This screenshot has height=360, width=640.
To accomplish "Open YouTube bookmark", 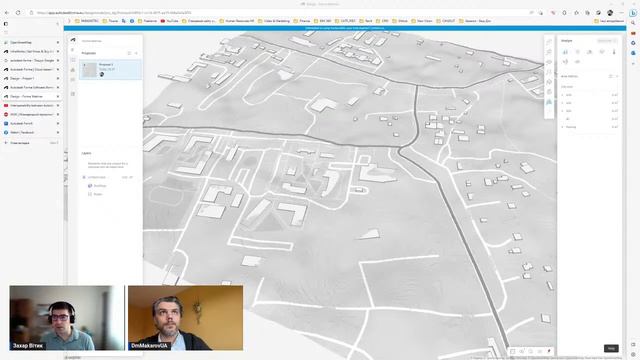I will 169,21.
